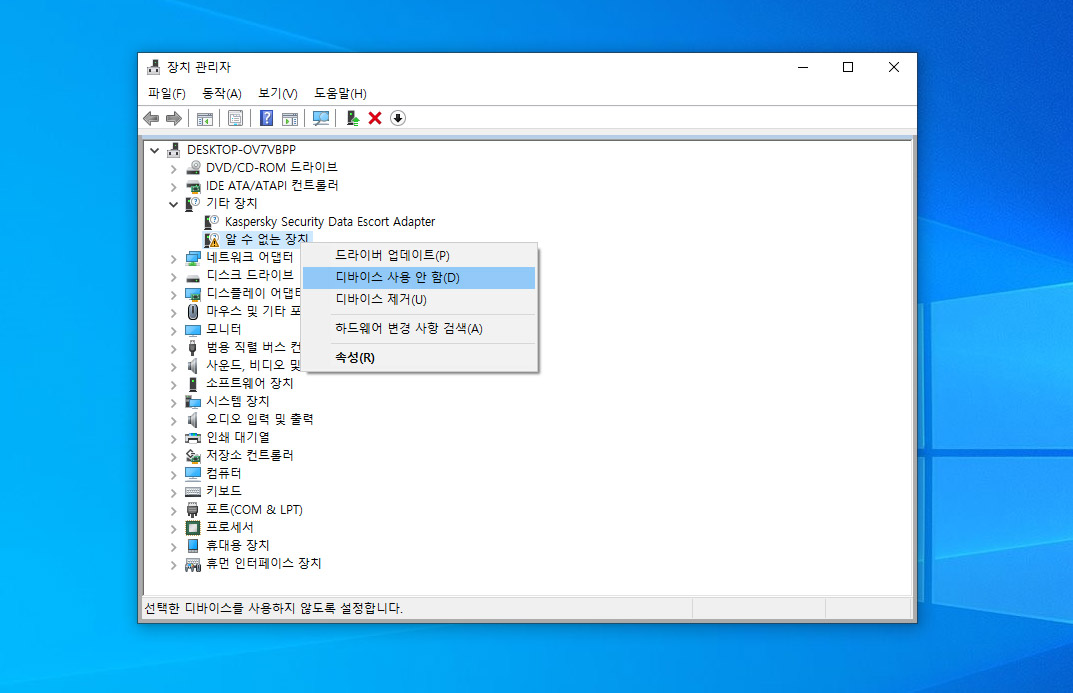The height and width of the screenshot is (693, 1073).
Task: Choose 디바이스 제거(U) in context menu
Action: pyautogui.click(x=380, y=299)
